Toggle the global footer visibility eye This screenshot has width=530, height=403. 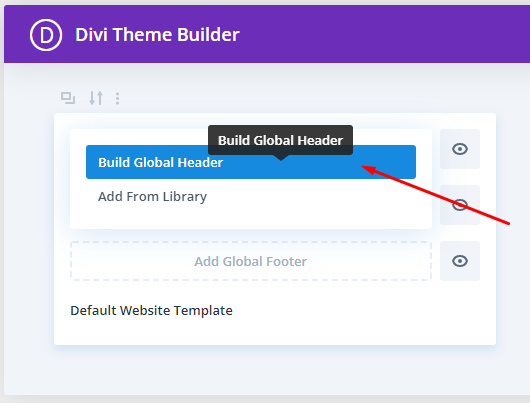tap(460, 261)
